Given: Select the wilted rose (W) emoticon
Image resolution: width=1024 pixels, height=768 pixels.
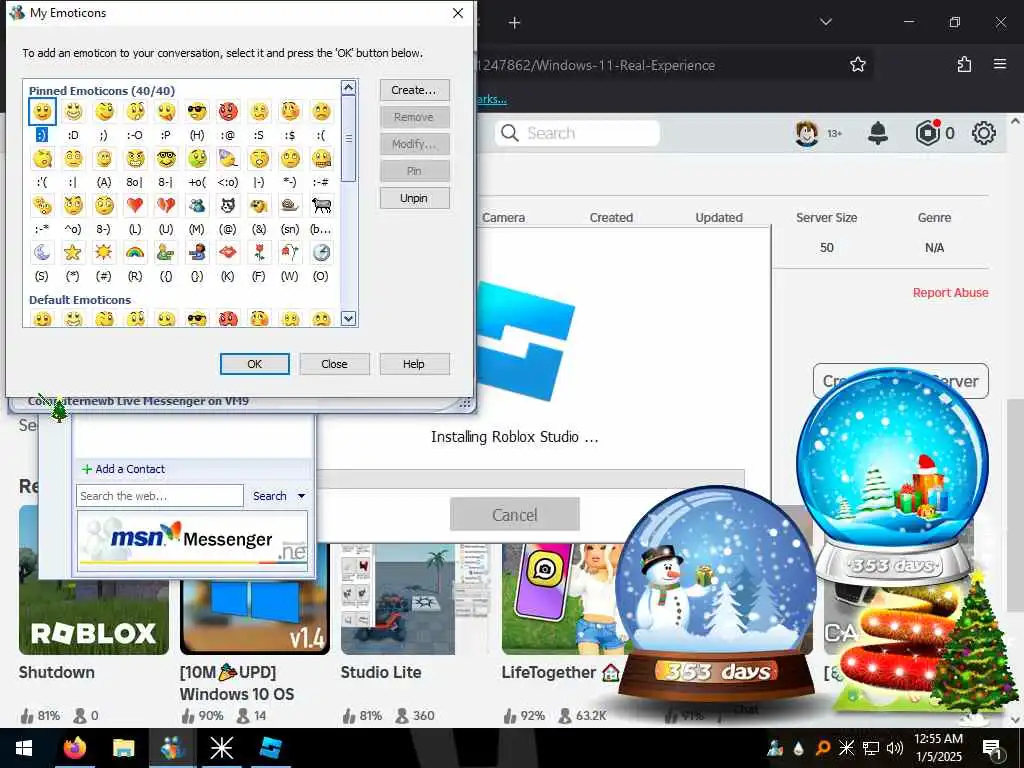Looking at the screenshot, I should [x=290, y=252].
